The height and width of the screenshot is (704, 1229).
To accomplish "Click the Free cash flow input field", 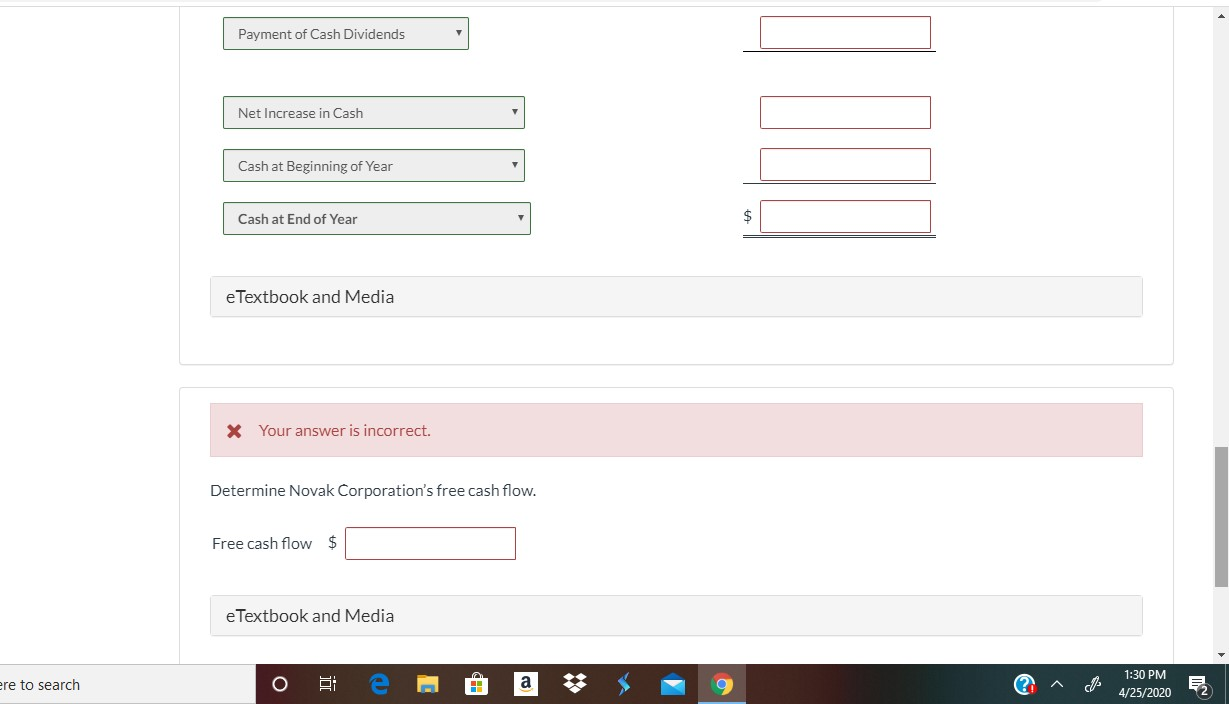I will pyautogui.click(x=430, y=543).
